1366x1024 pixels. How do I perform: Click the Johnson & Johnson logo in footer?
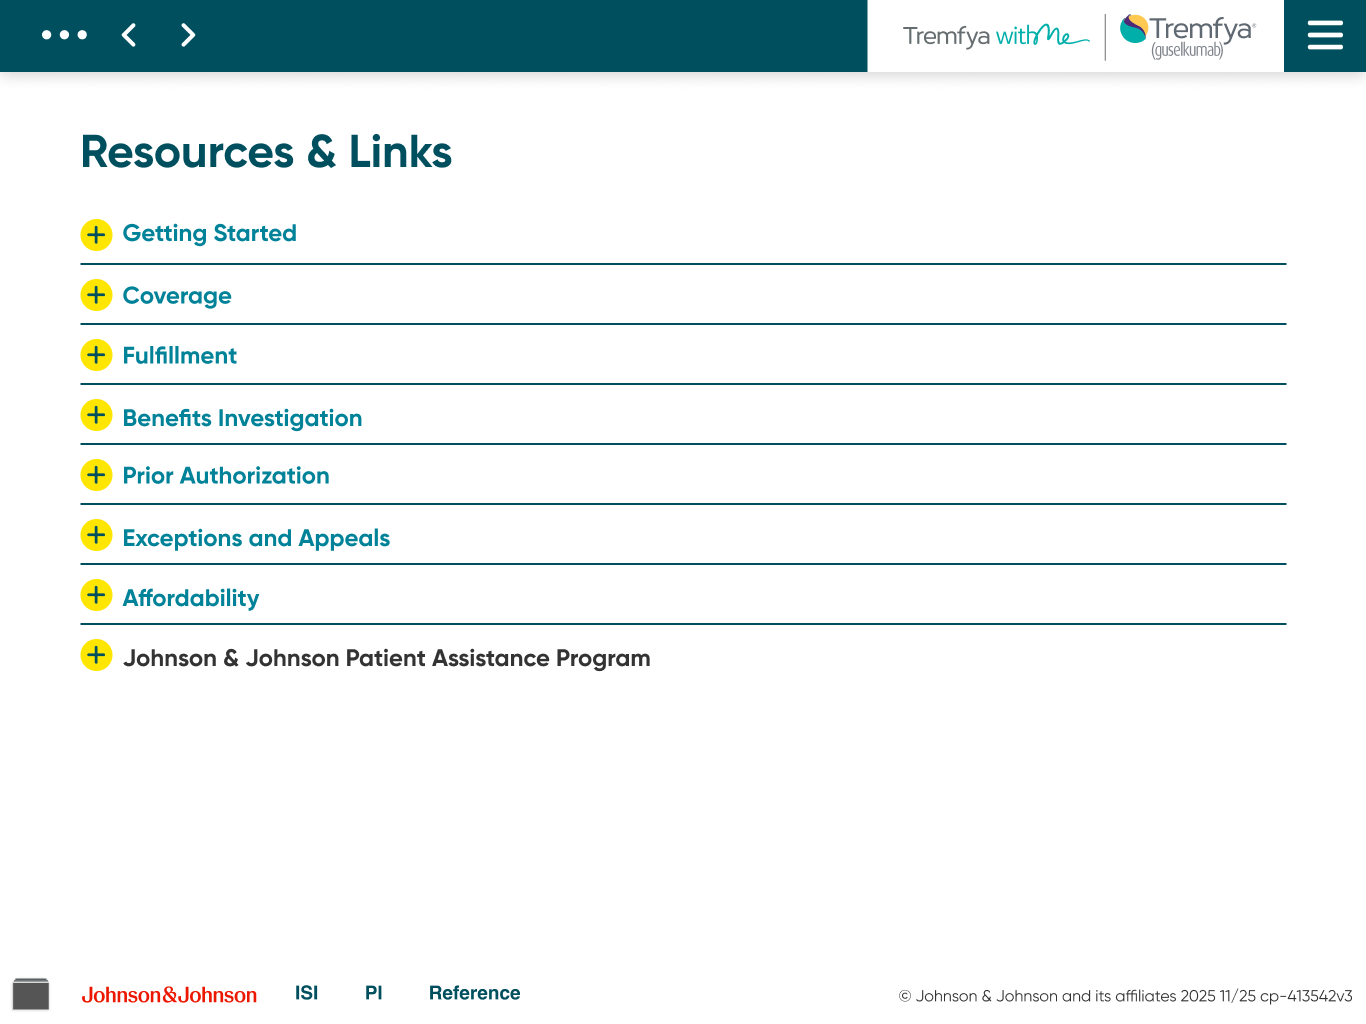pos(169,995)
